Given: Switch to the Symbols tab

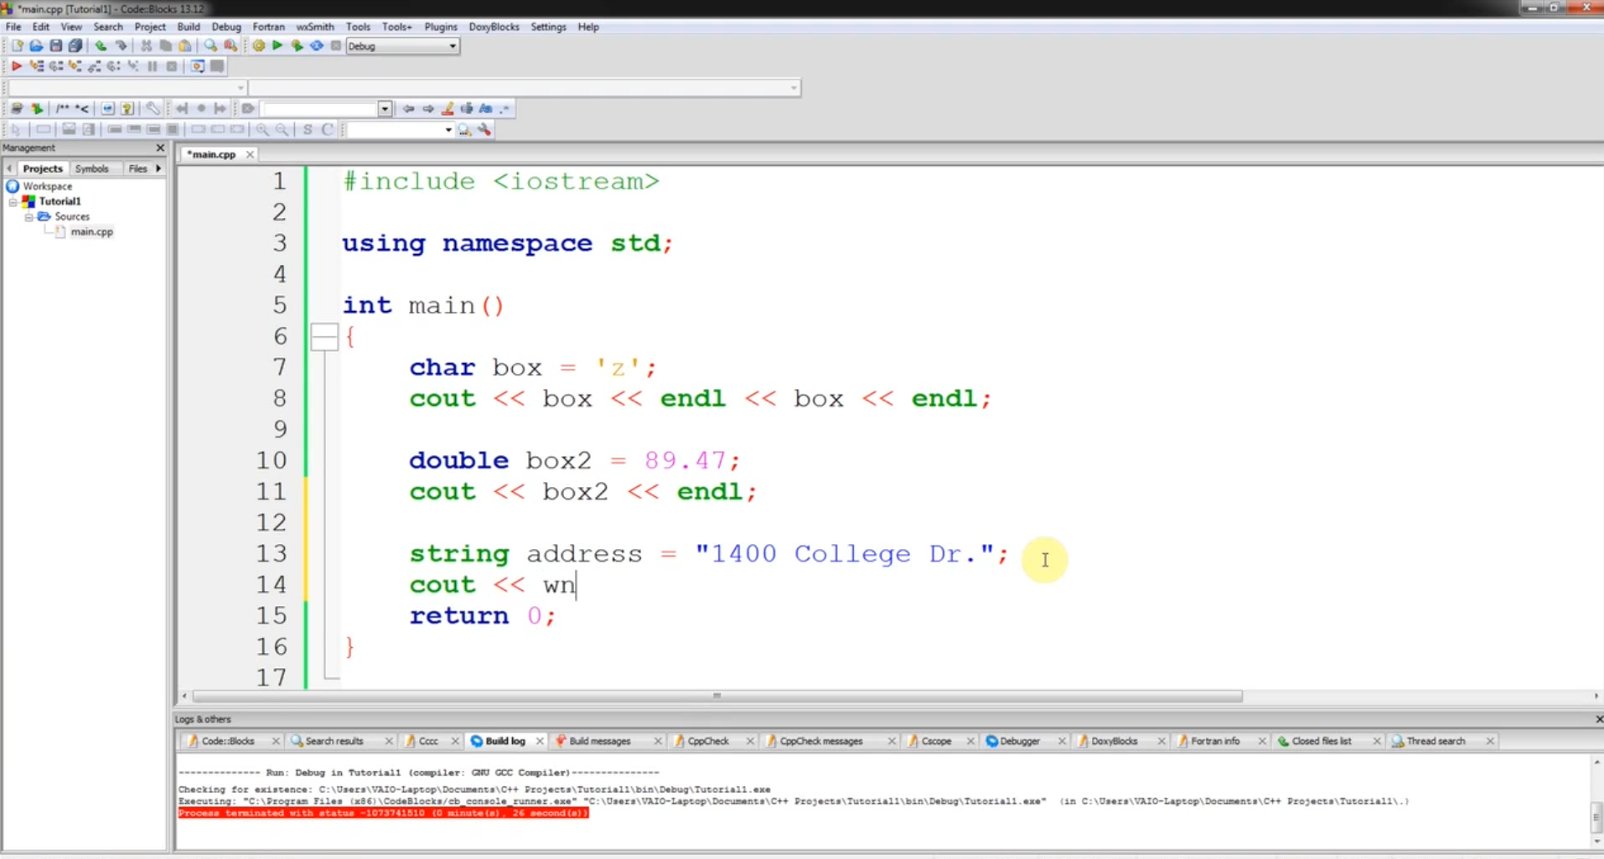Looking at the screenshot, I should [x=92, y=169].
